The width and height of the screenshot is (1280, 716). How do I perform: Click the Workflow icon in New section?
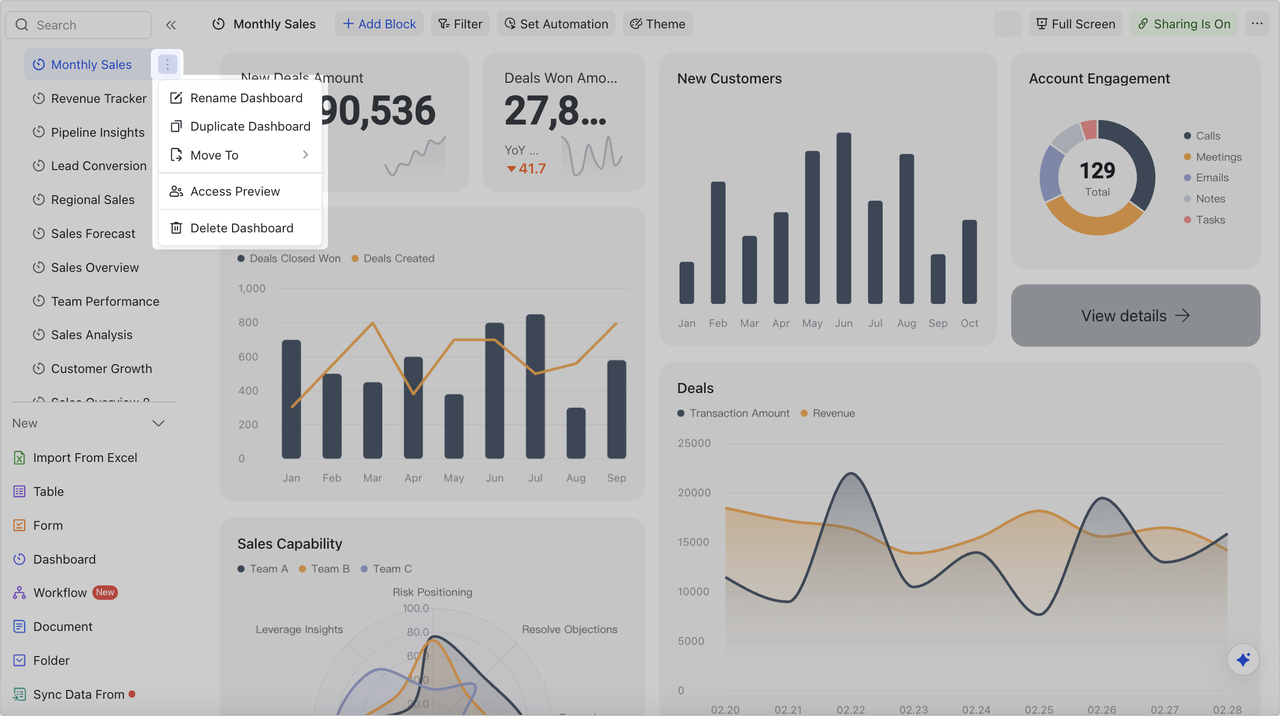[19, 593]
